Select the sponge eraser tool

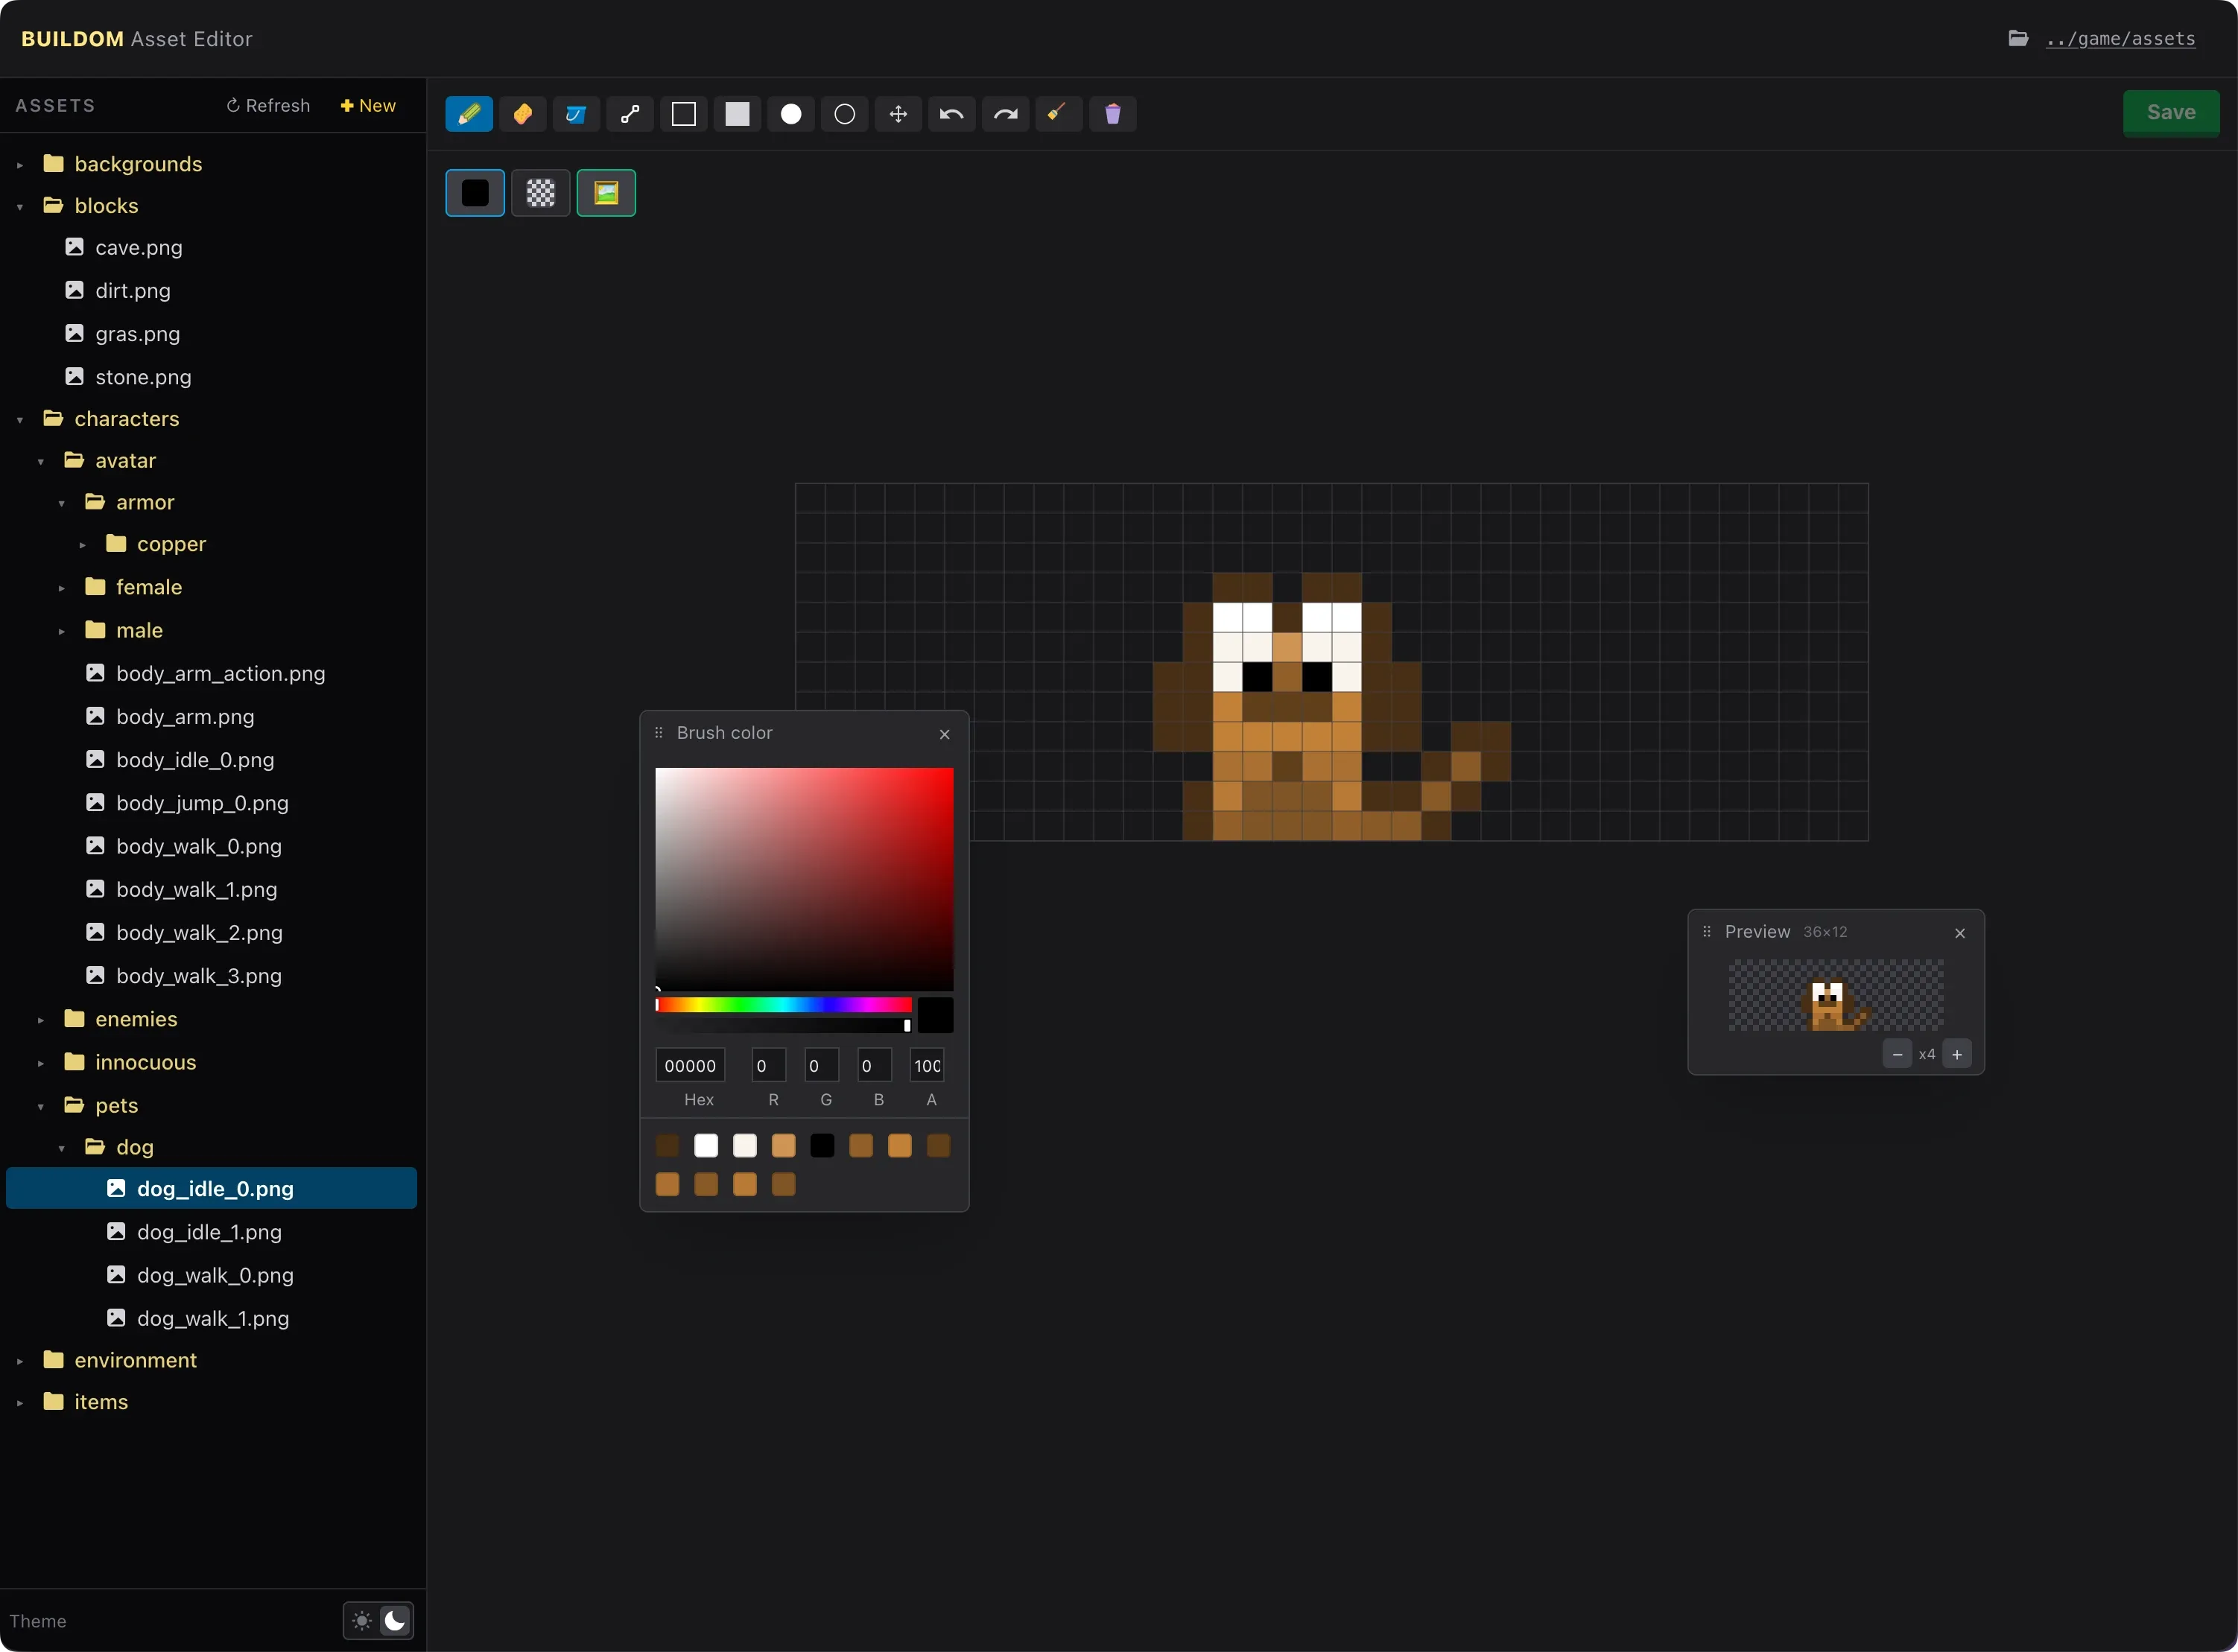click(523, 114)
